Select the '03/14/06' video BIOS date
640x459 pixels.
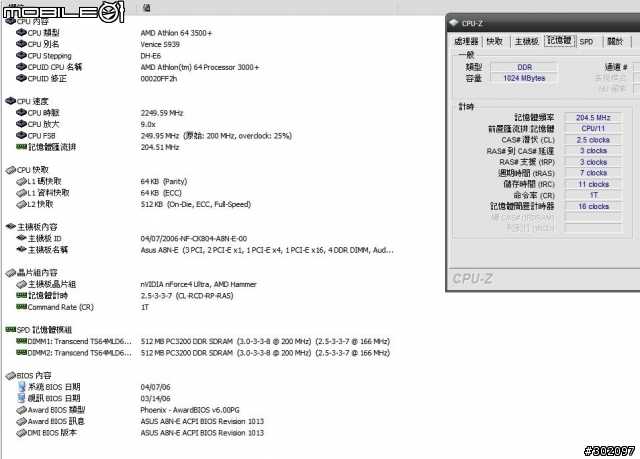point(155,399)
